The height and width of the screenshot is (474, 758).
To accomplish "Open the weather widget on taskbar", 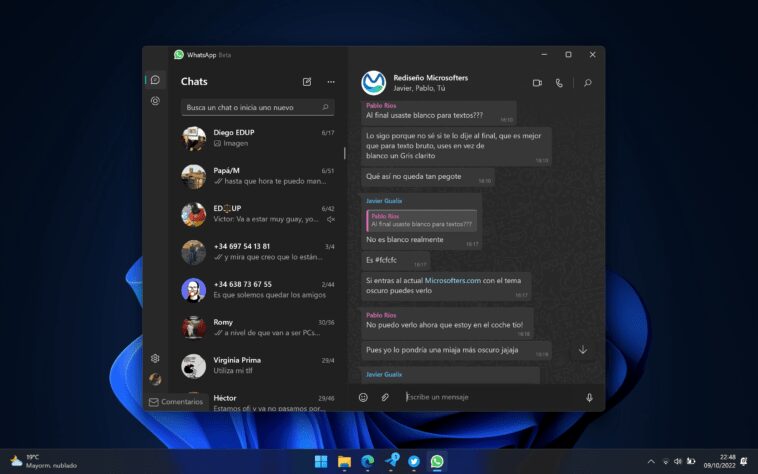I will (x=44, y=461).
